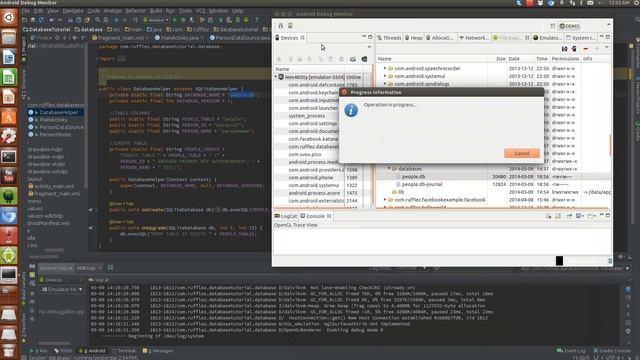Expand the com.android.speechrecorder folder
This screenshot has width=640, height=360.
tap(384, 68)
